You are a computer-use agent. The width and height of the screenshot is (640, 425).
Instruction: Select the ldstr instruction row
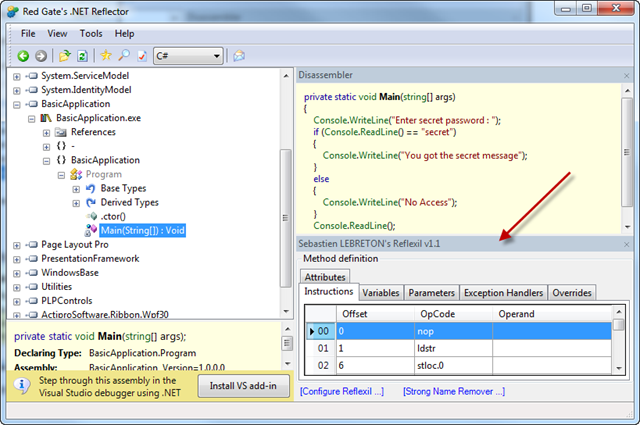point(459,349)
